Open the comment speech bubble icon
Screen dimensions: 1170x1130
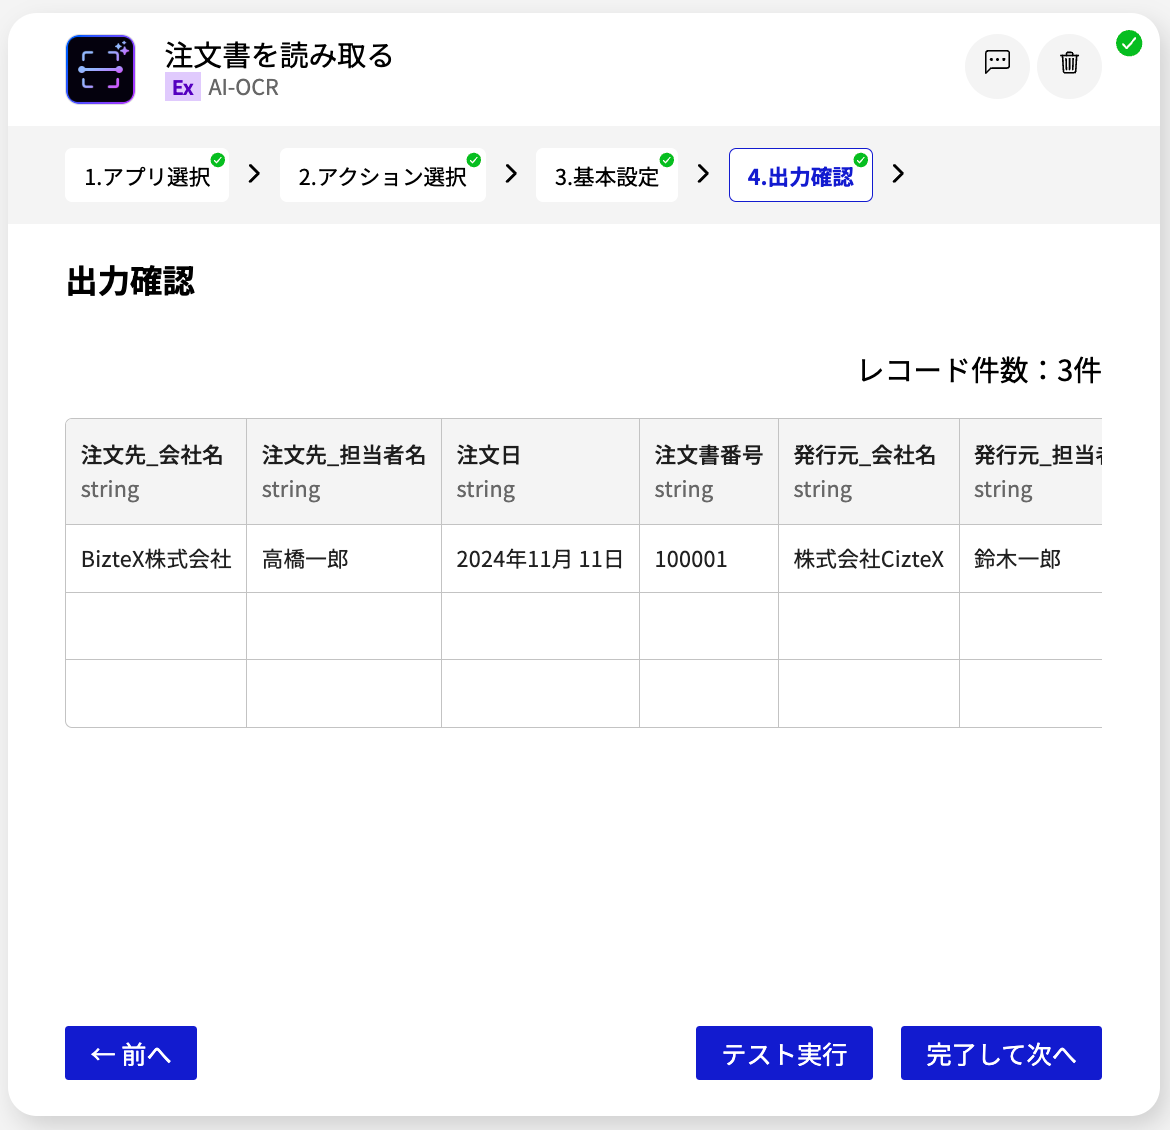[997, 62]
